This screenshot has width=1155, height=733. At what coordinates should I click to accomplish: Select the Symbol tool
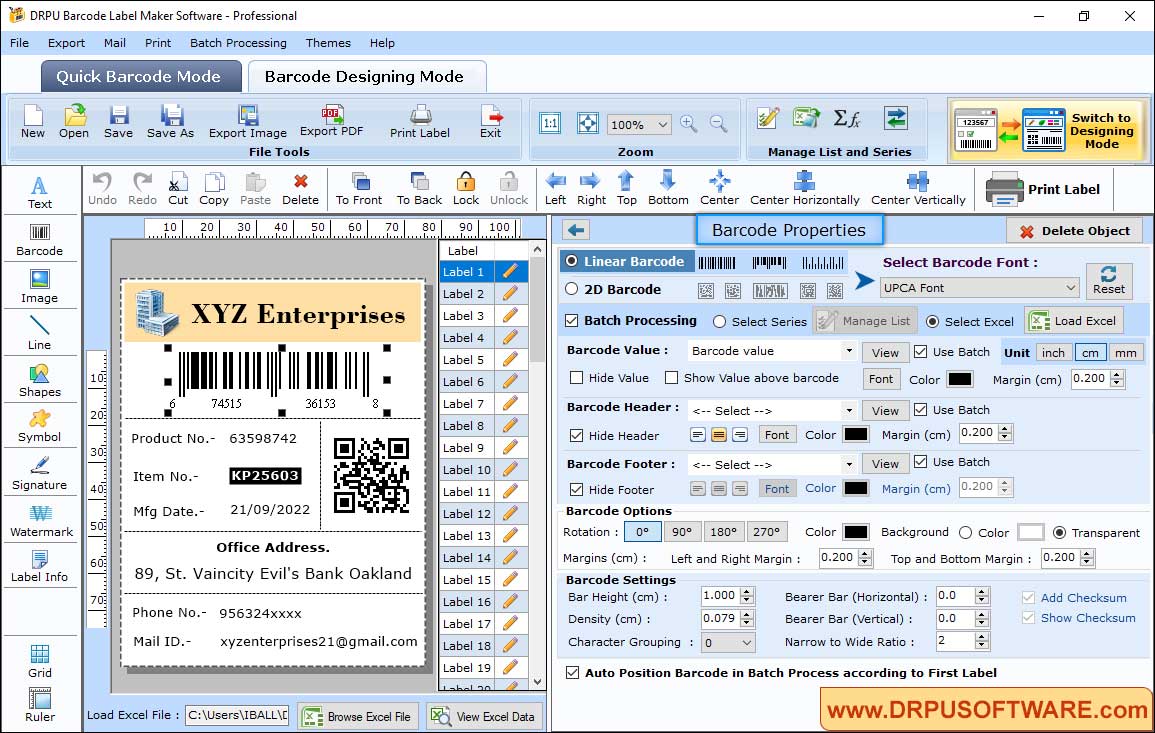[40, 426]
